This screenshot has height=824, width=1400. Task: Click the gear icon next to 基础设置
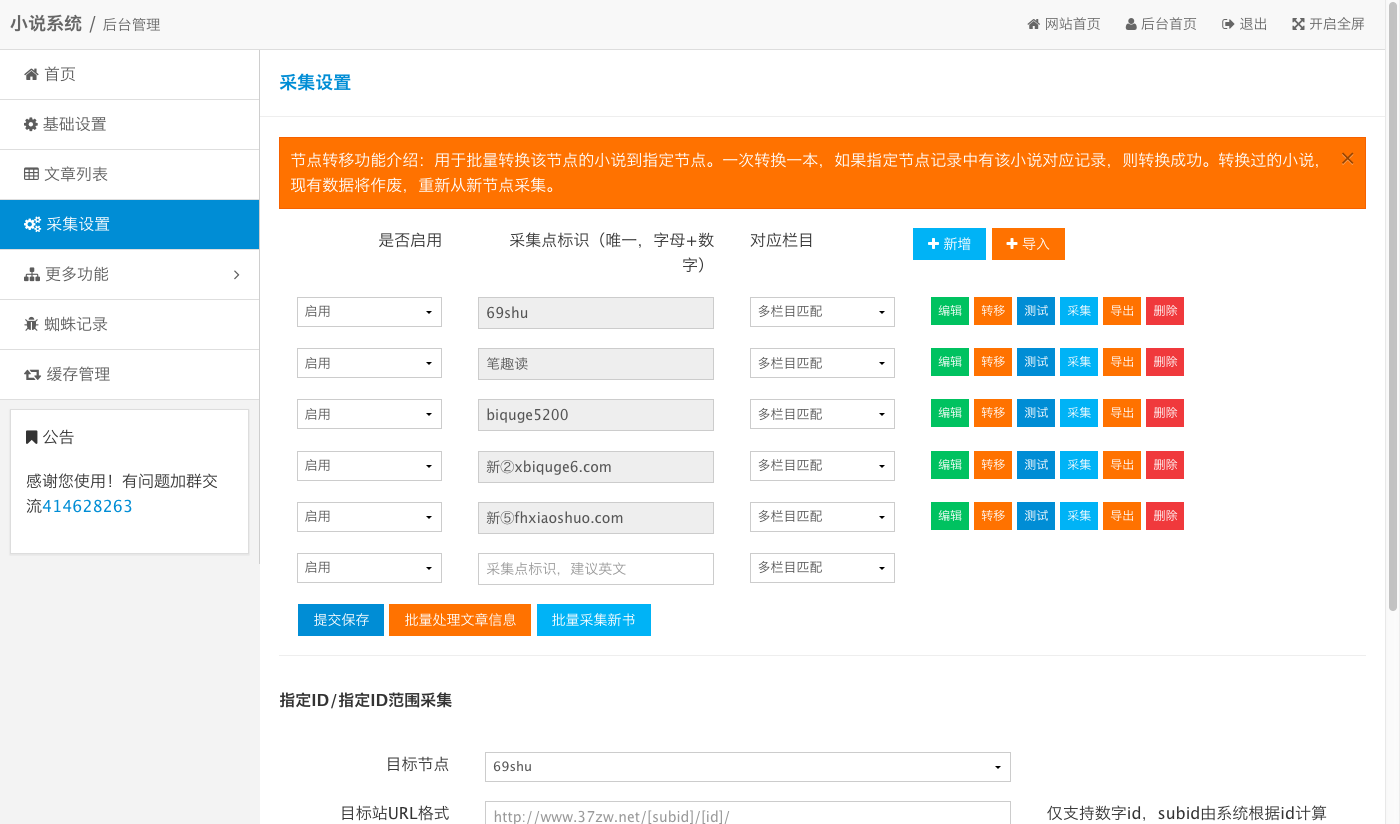31,124
